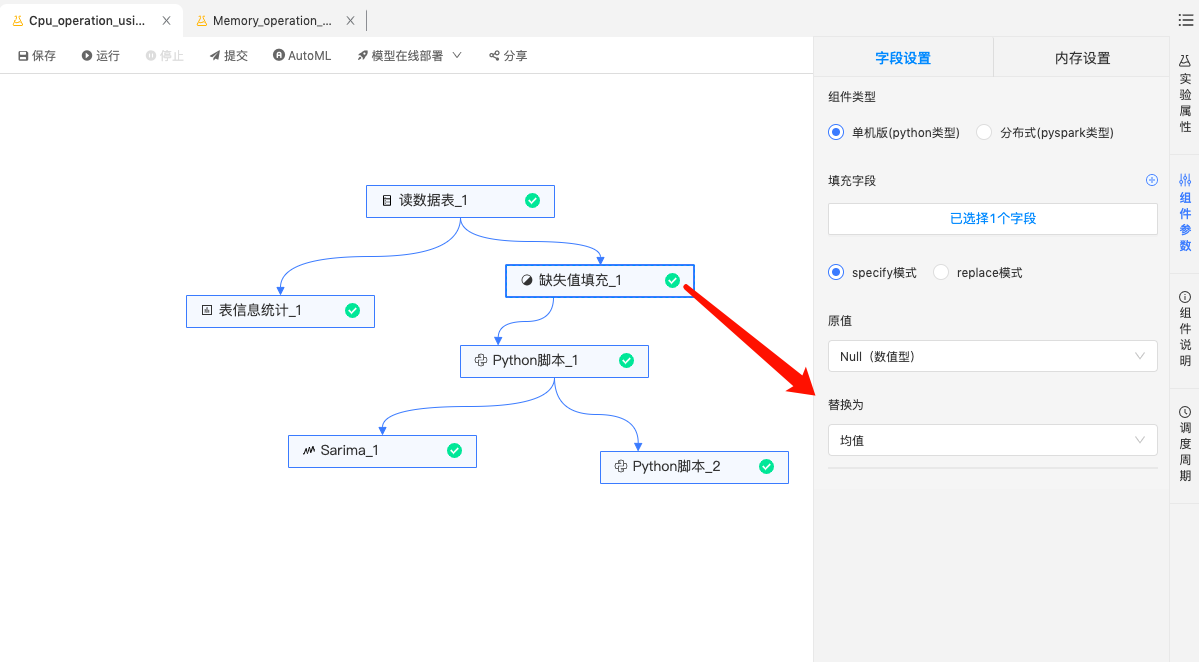The width and height of the screenshot is (1199, 662).
Task: Select the Sarima_1 node on canvas
Action: [382, 451]
